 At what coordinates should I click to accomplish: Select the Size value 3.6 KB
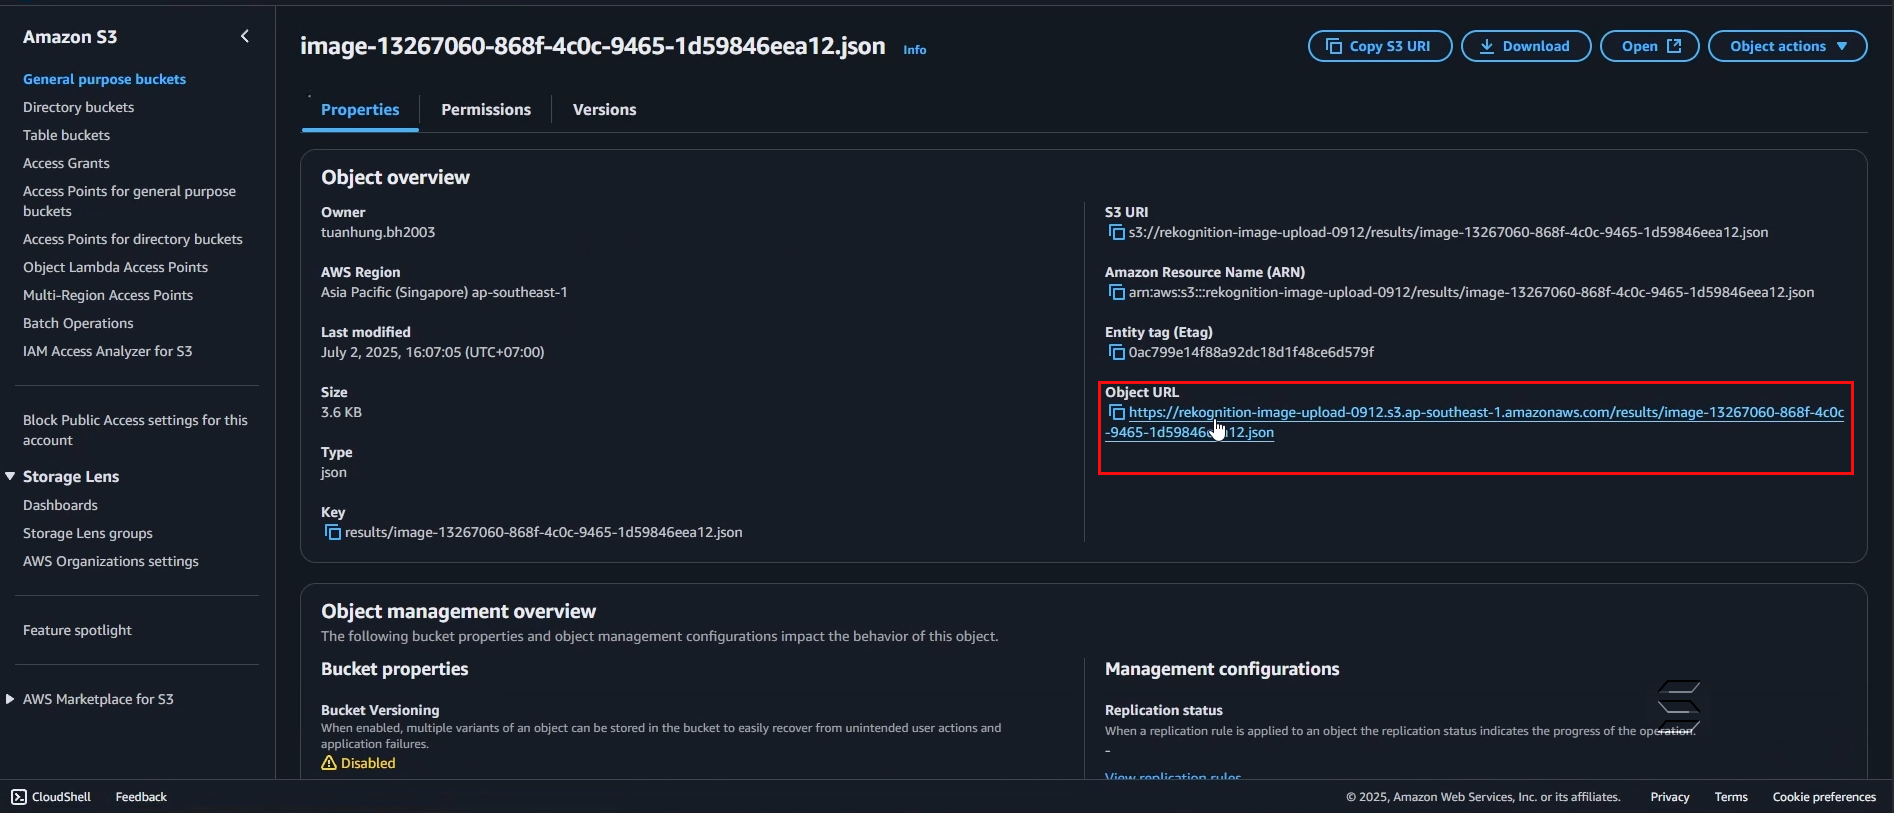coord(341,412)
